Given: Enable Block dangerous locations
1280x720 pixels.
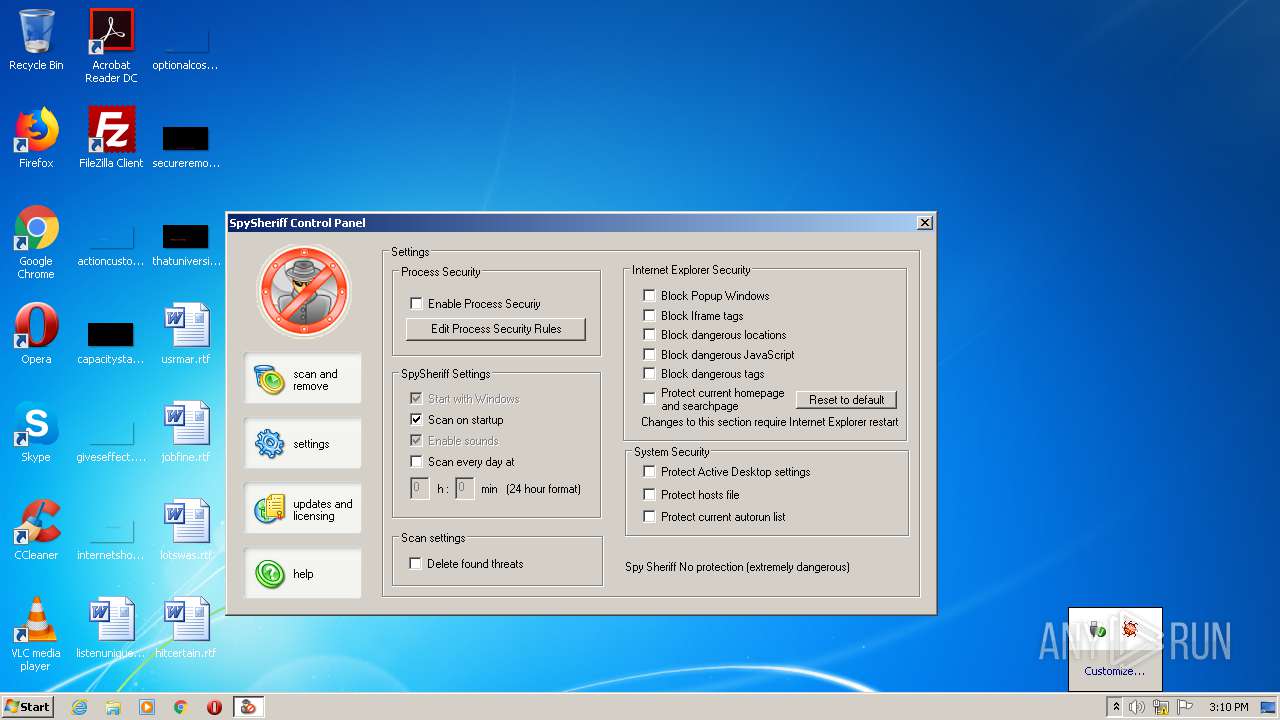Looking at the screenshot, I should pyautogui.click(x=649, y=335).
